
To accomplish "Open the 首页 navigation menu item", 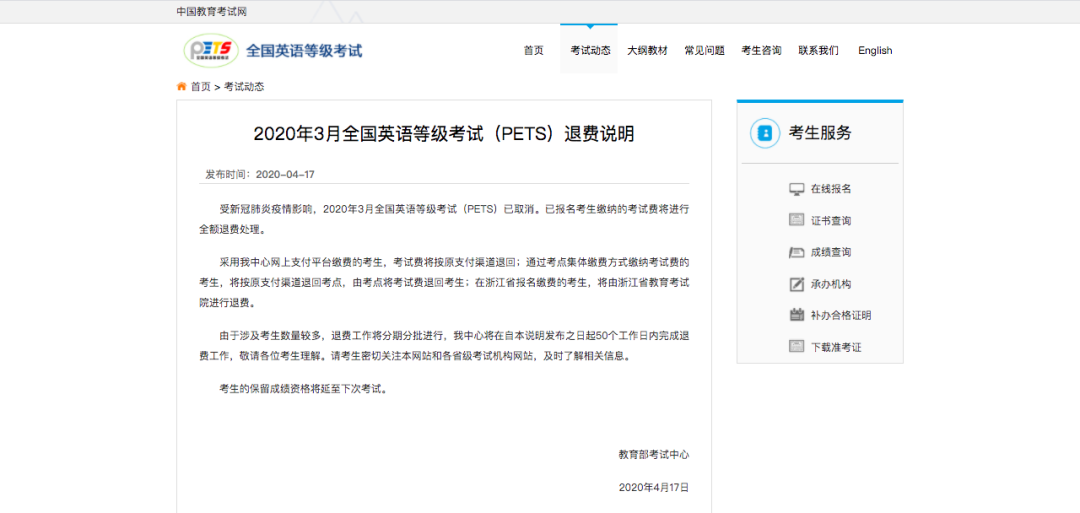I will pyautogui.click(x=533, y=51).
